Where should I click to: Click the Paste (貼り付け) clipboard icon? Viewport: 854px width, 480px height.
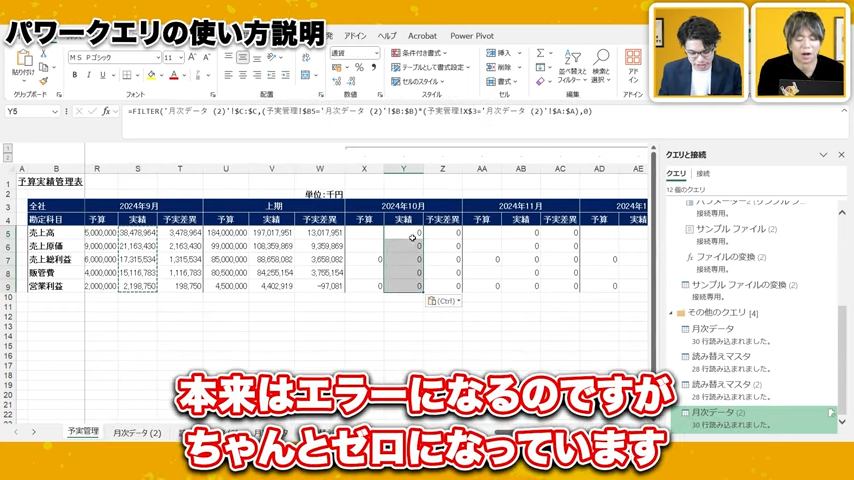23,59
